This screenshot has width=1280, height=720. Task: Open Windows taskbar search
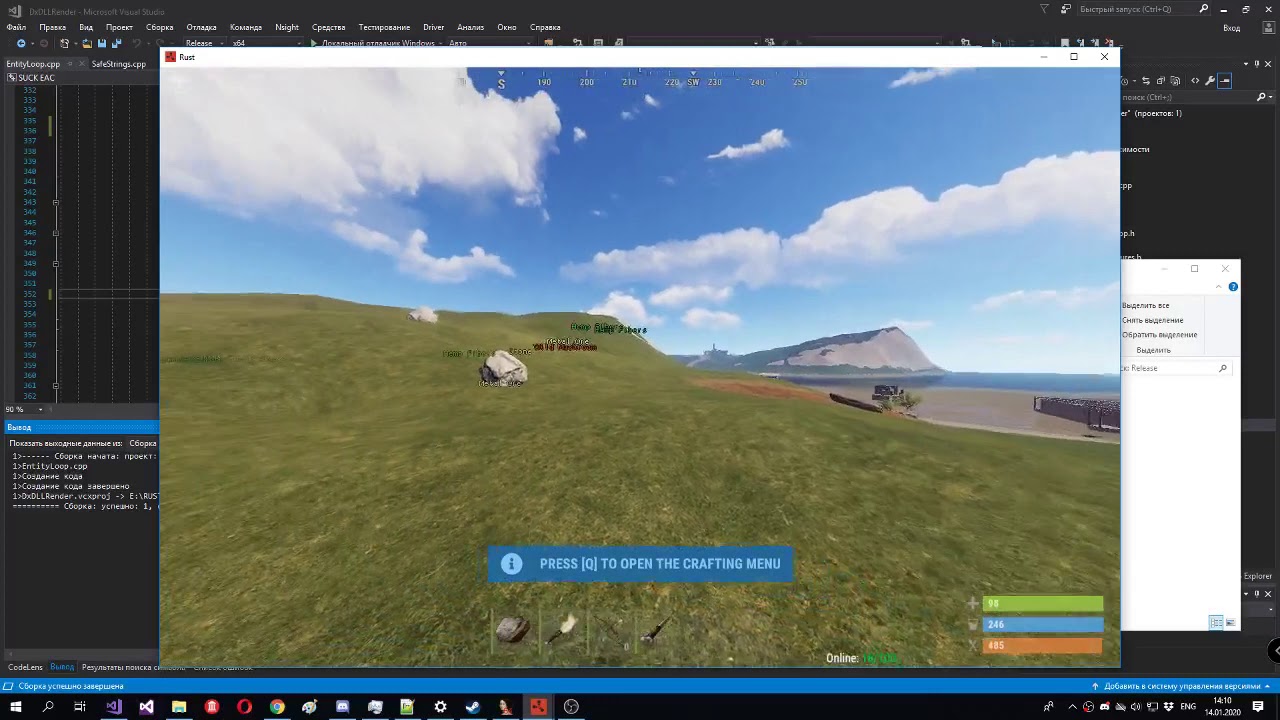(48, 707)
